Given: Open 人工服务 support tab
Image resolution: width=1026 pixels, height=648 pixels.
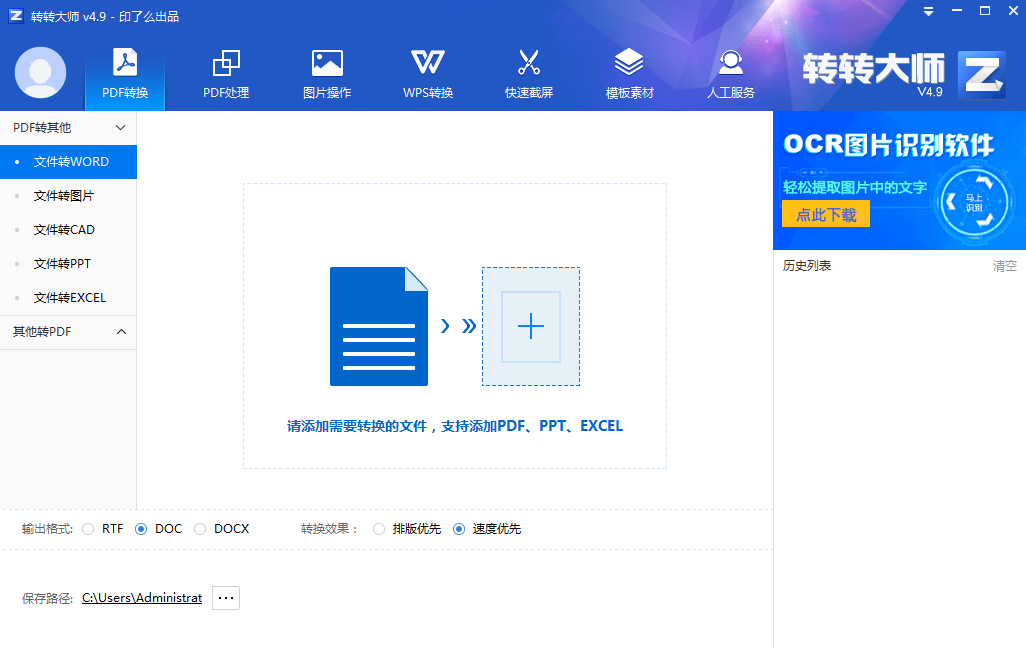Looking at the screenshot, I should (x=730, y=73).
